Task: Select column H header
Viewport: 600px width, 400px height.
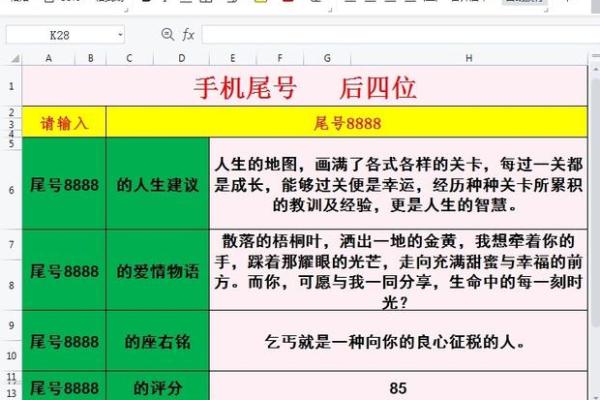Action: click(469, 58)
